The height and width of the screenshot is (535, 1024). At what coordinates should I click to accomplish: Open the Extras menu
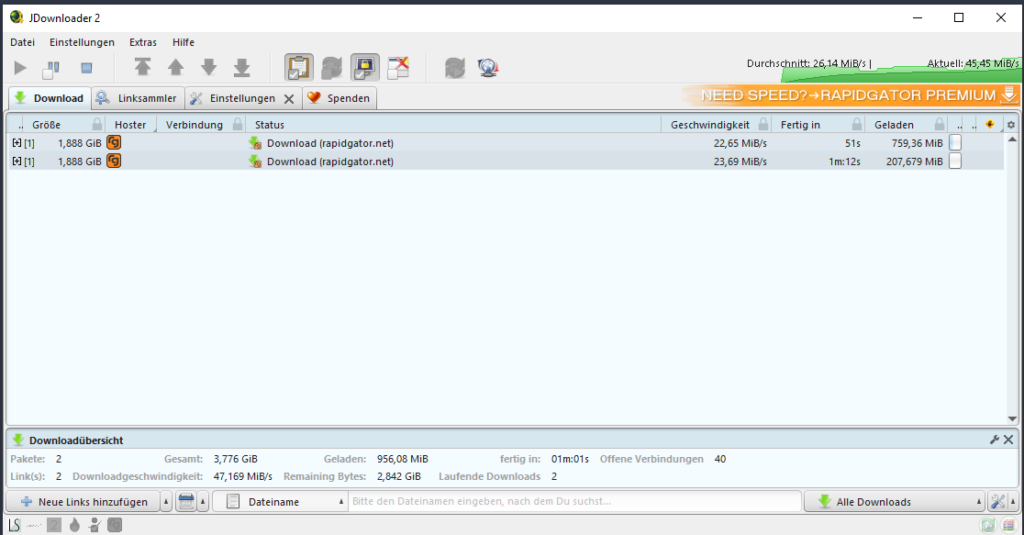click(143, 42)
